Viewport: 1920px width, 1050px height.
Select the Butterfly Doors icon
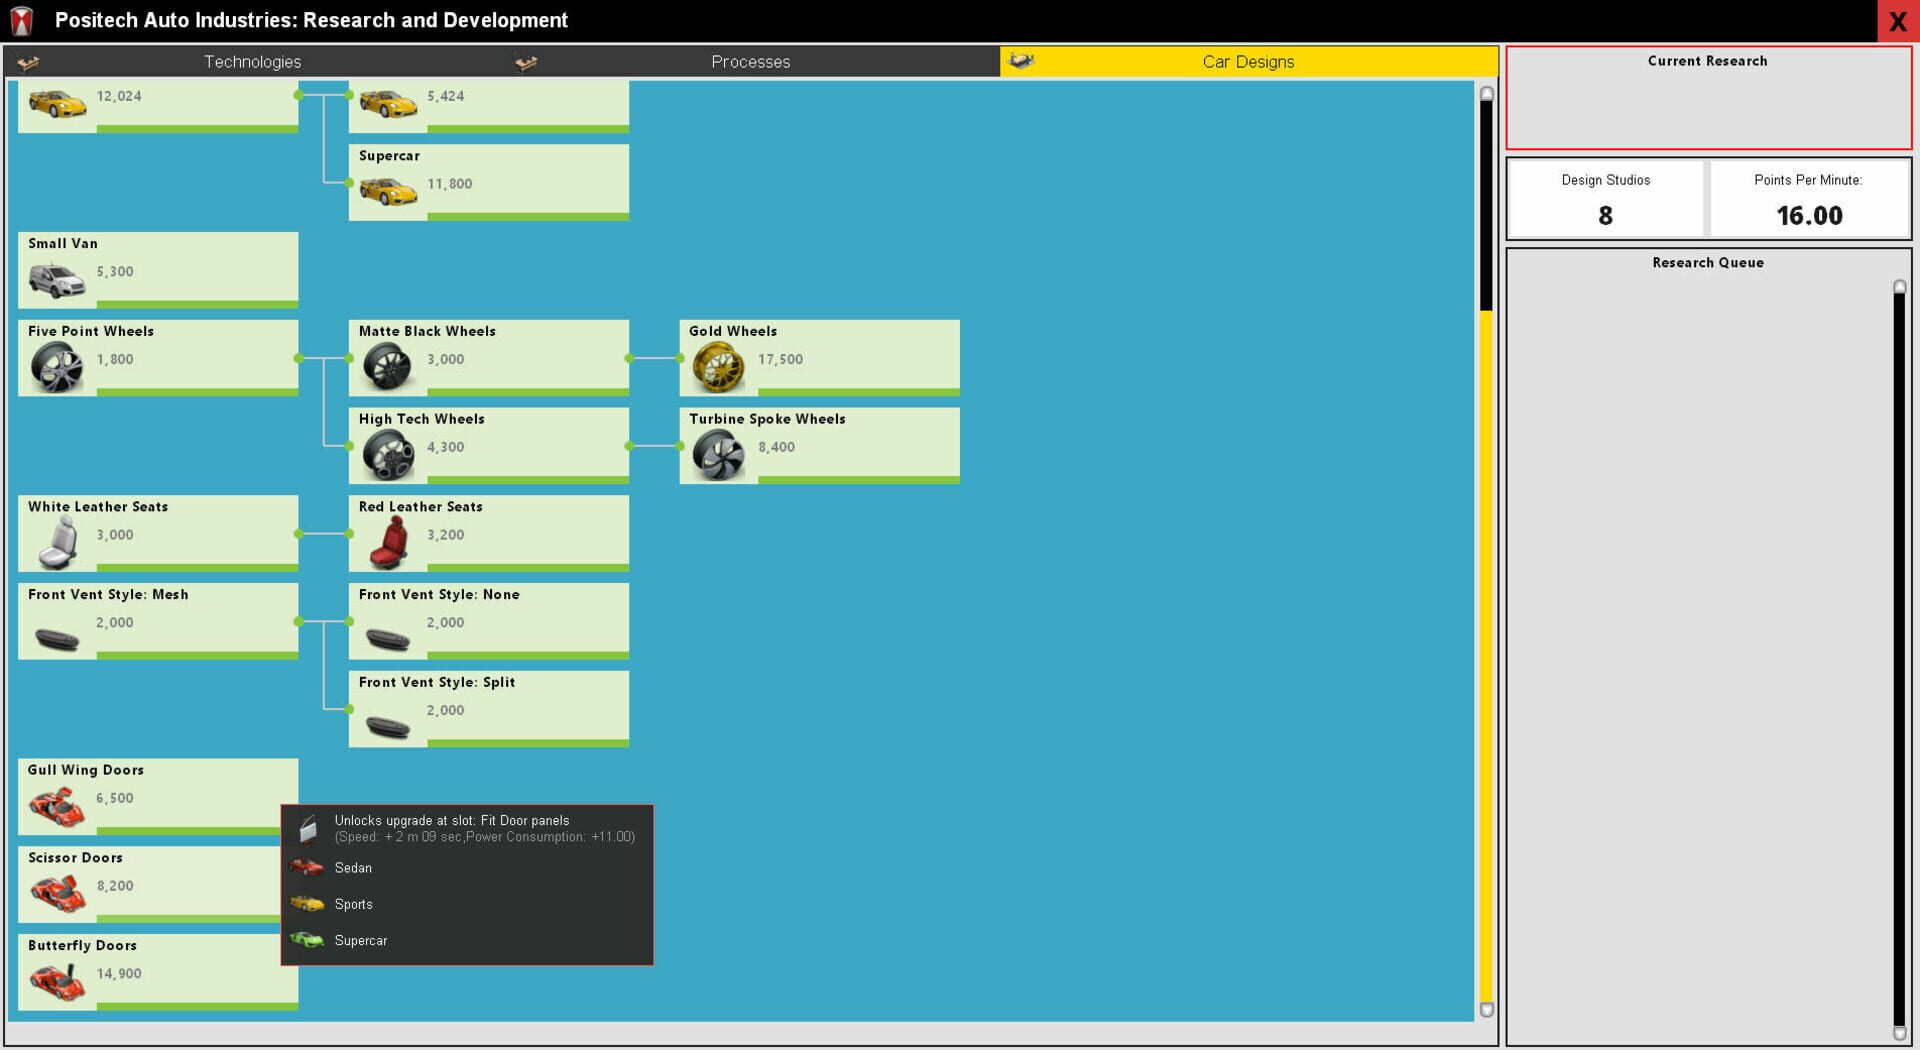[x=58, y=980]
